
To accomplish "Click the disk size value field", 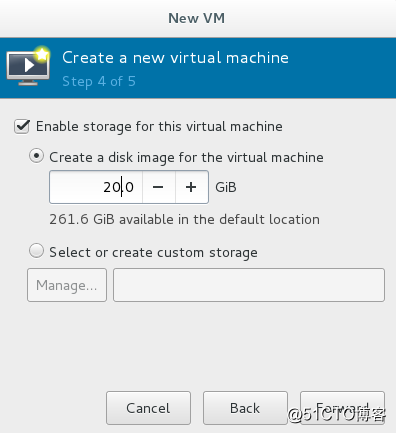I will [96, 187].
